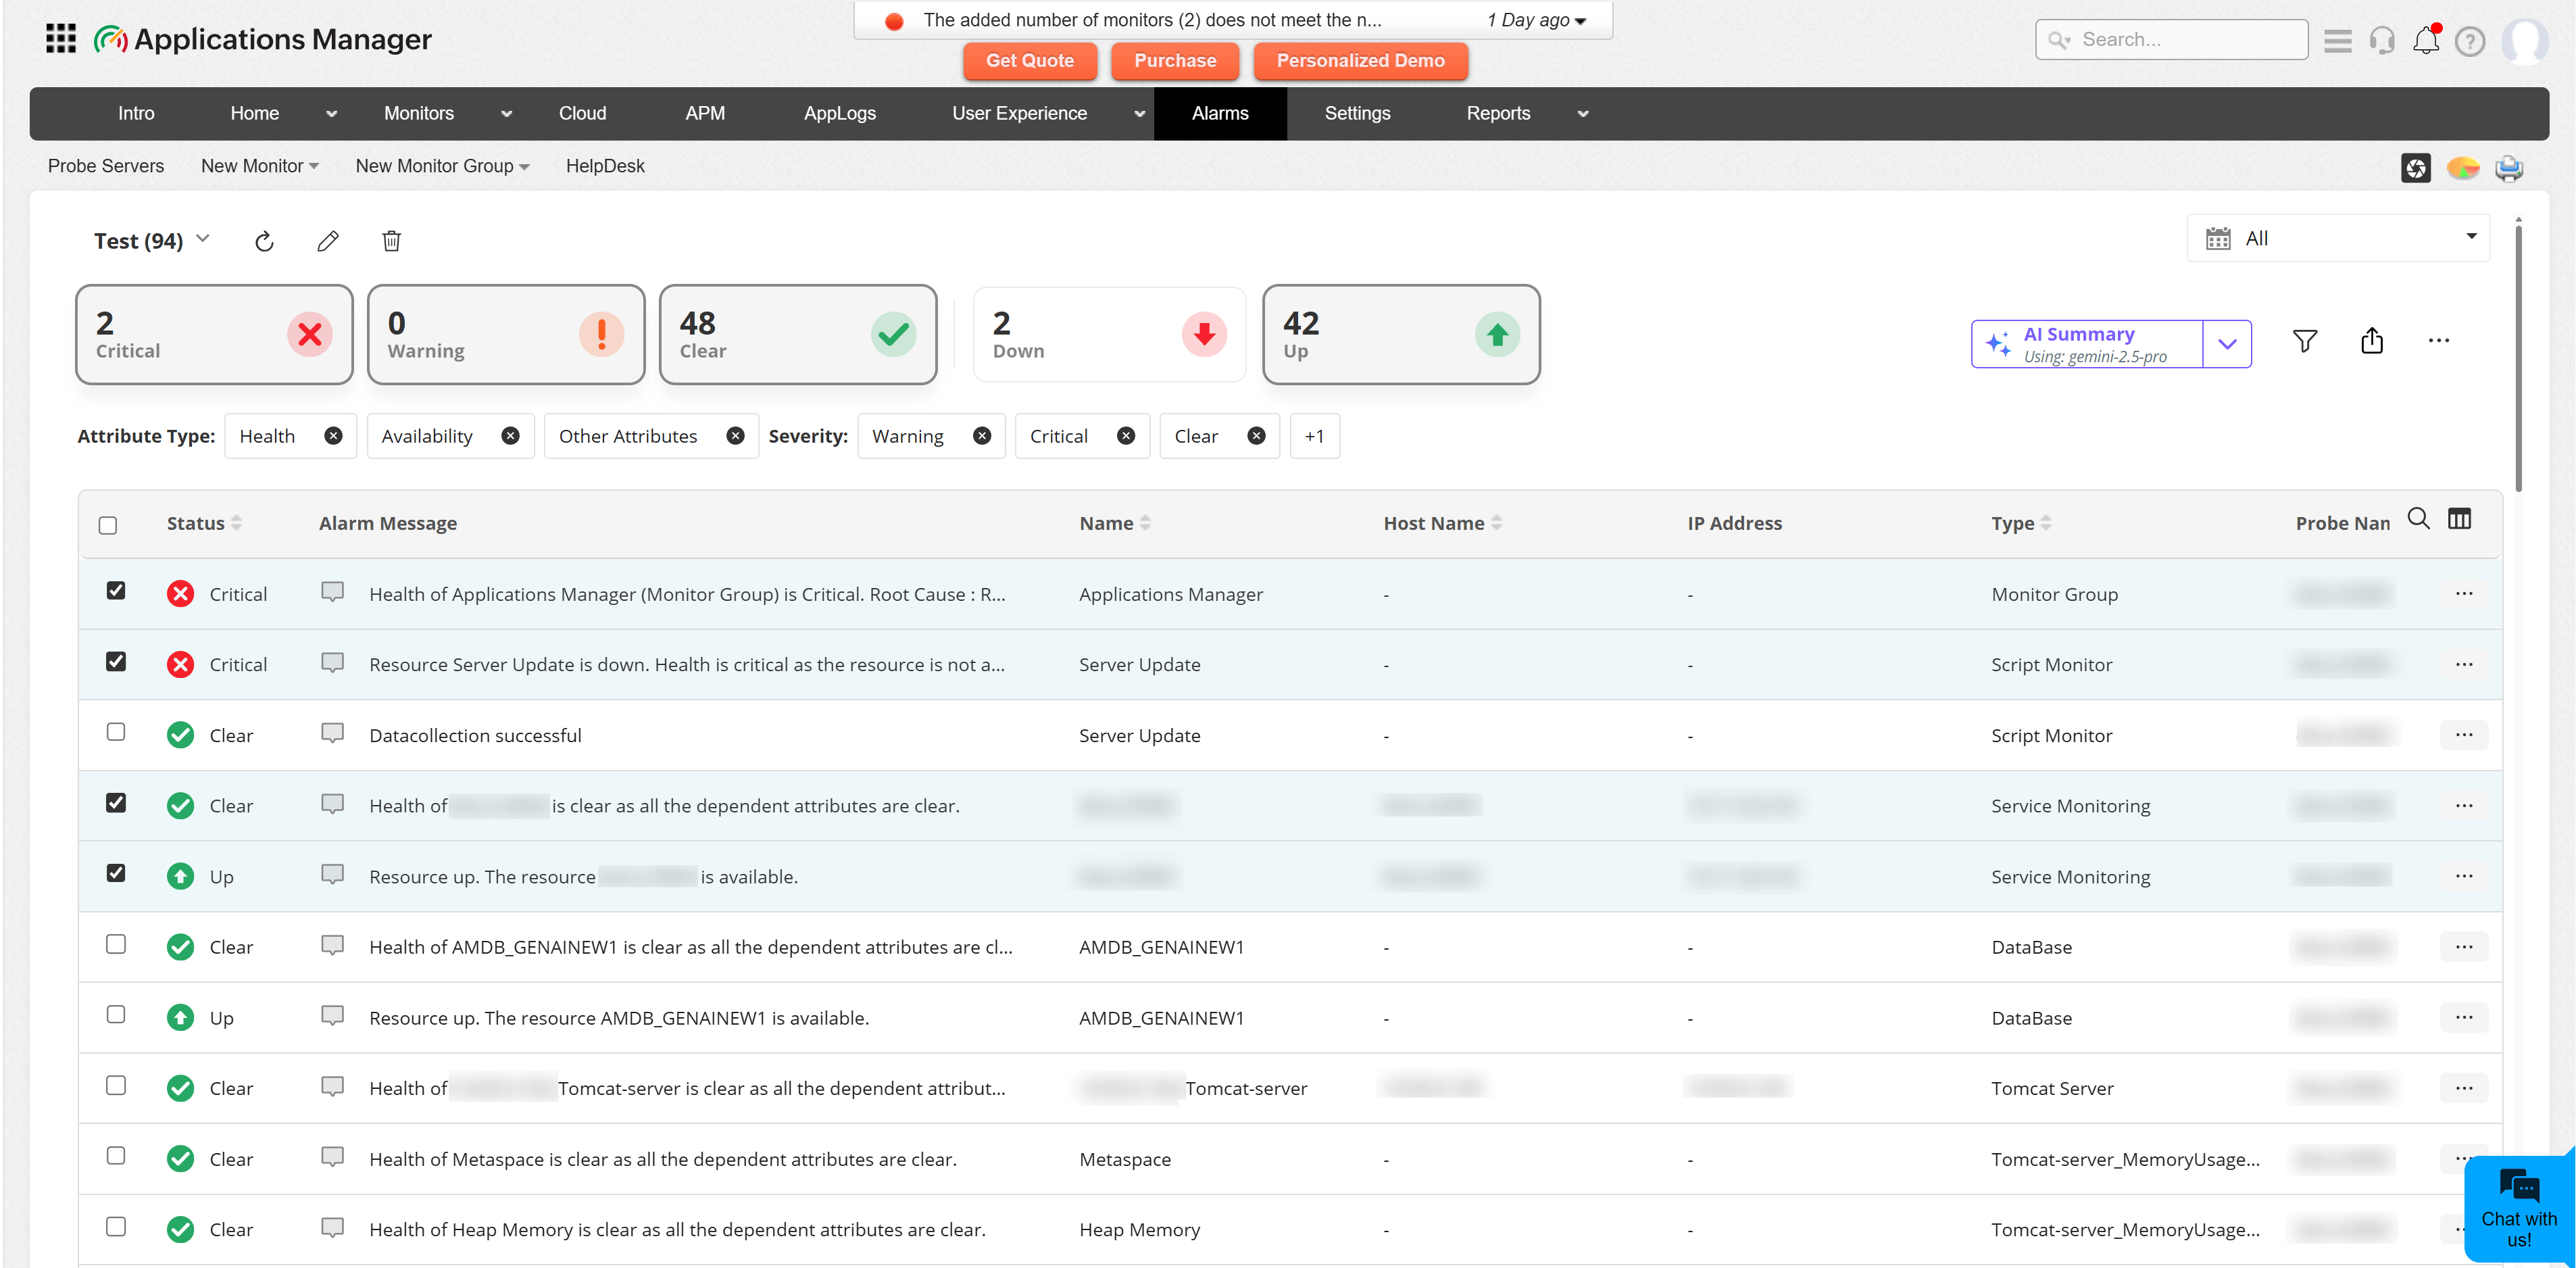2576x1268 pixels.
Task: Remove the Other Attributes filter chip
Action: click(735, 436)
